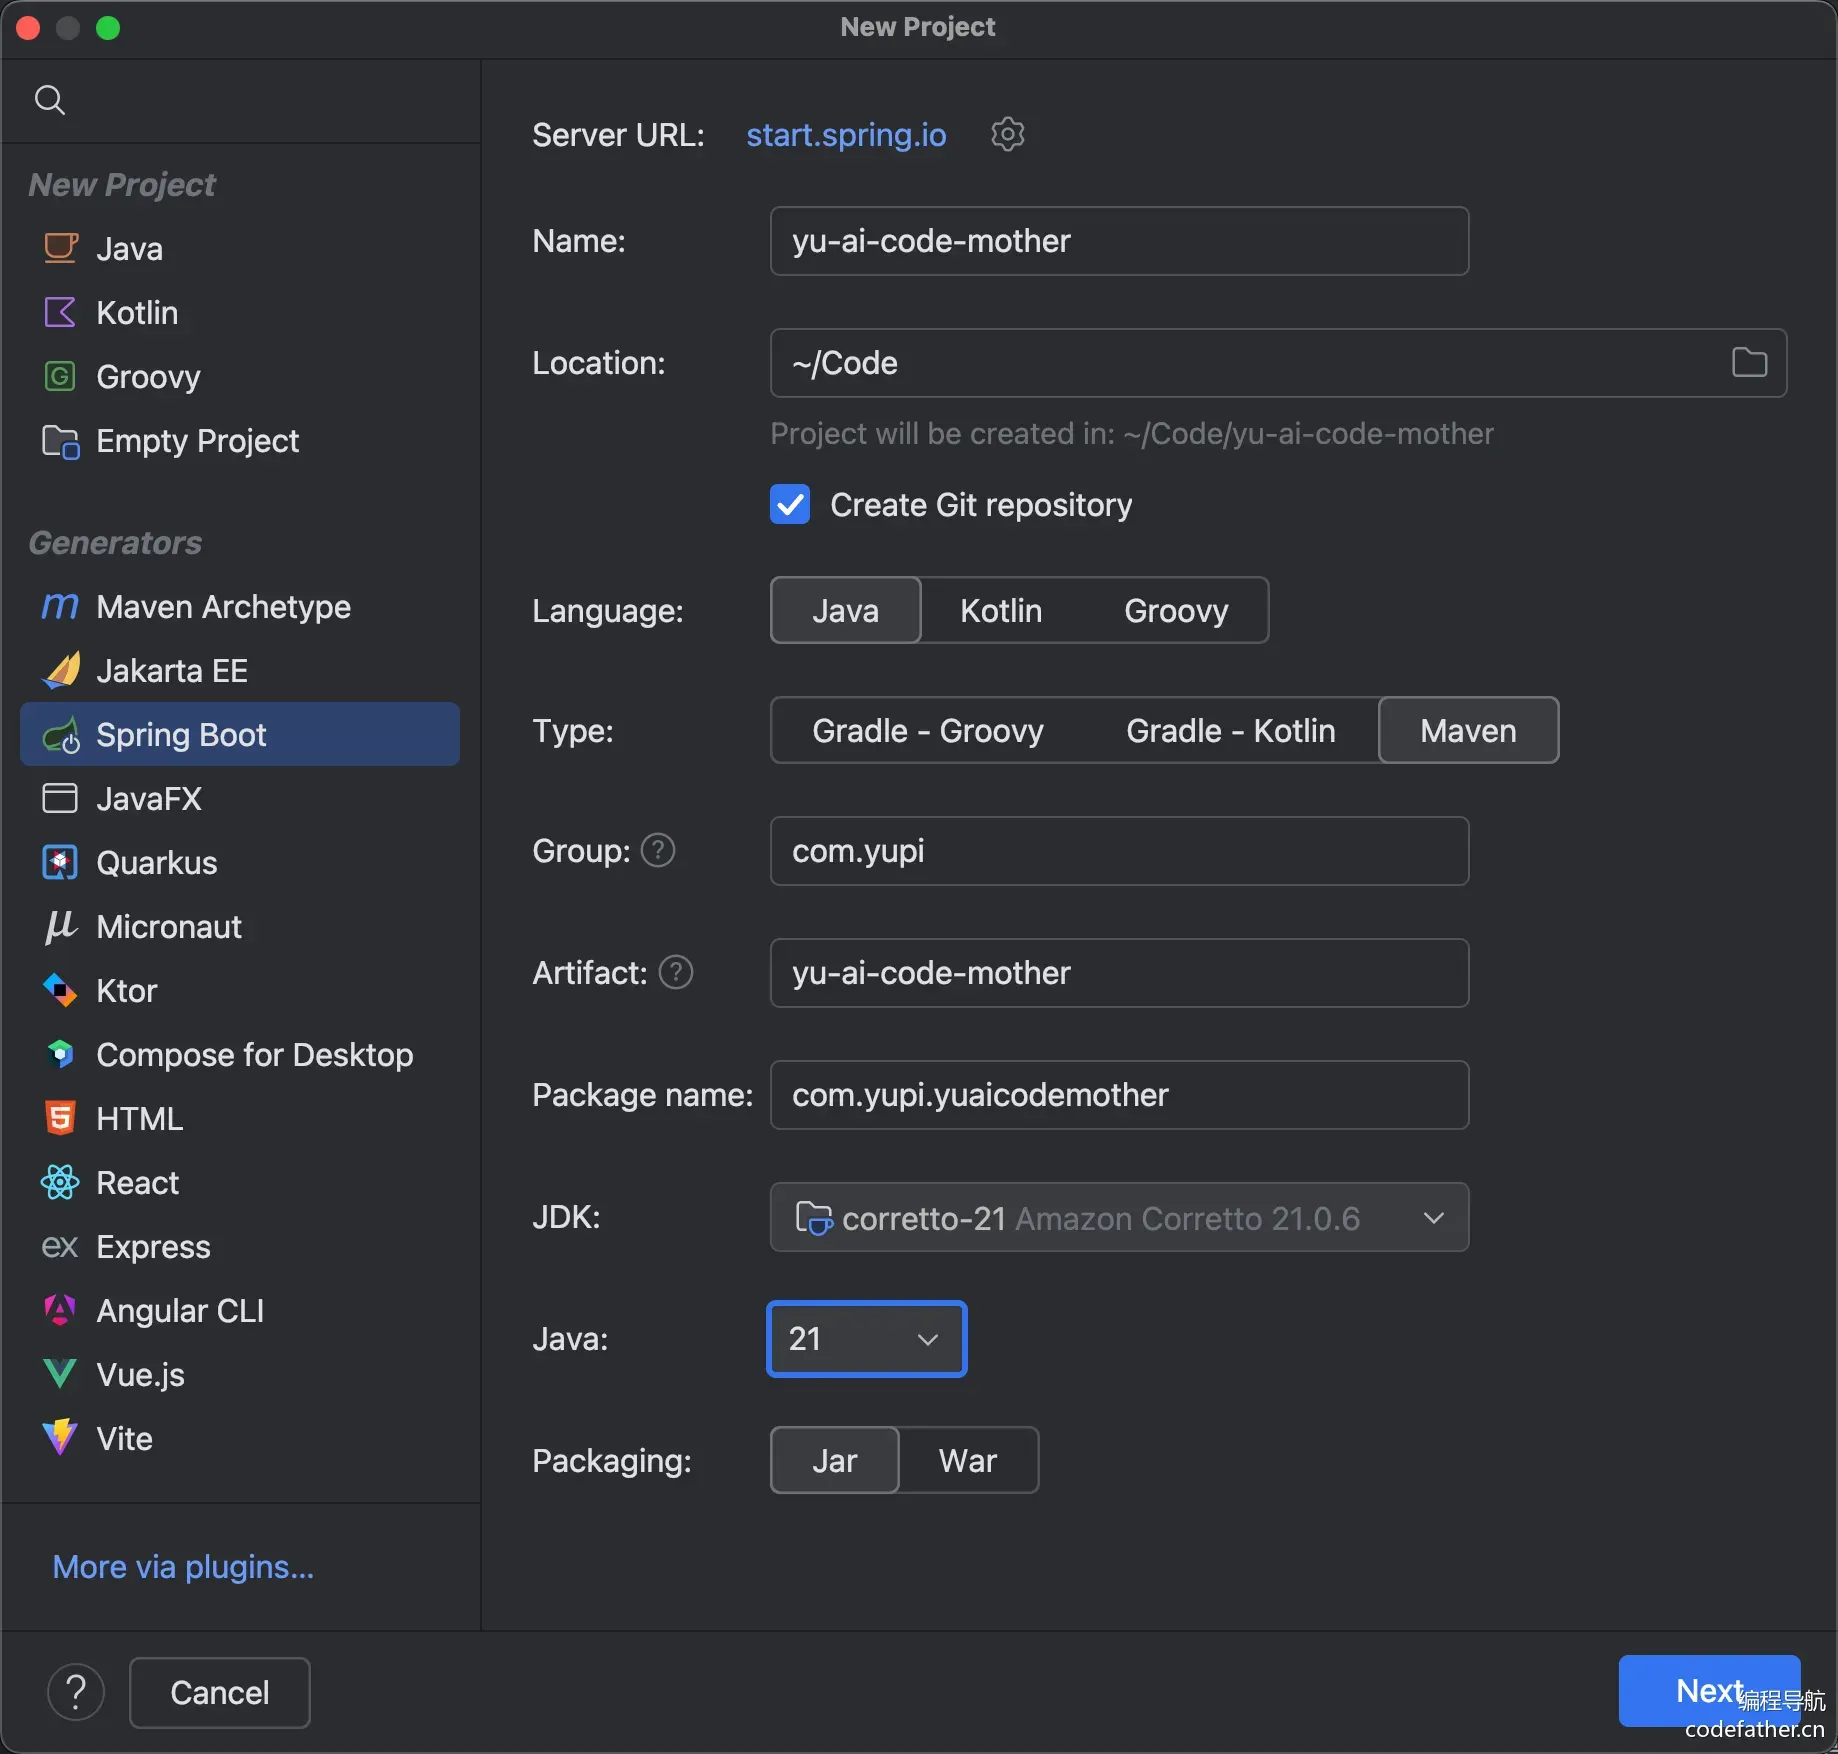Choose Gradle - Groovy build type
This screenshot has height=1754, width=1838.
[928, 730]
